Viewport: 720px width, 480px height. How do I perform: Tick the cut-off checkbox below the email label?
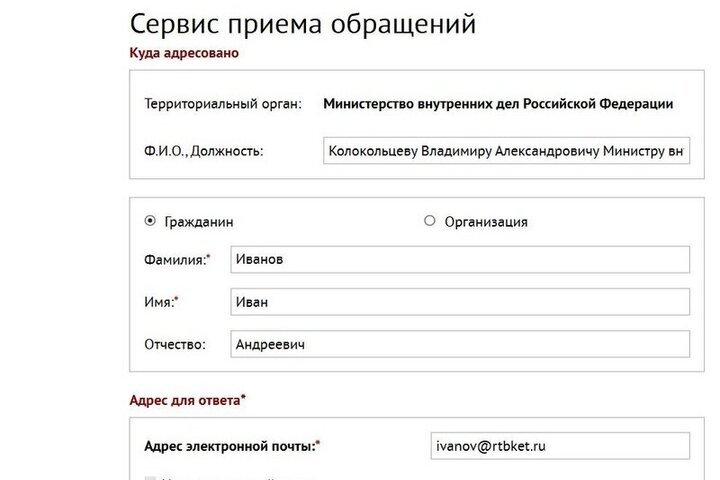(x=151, y=477)
